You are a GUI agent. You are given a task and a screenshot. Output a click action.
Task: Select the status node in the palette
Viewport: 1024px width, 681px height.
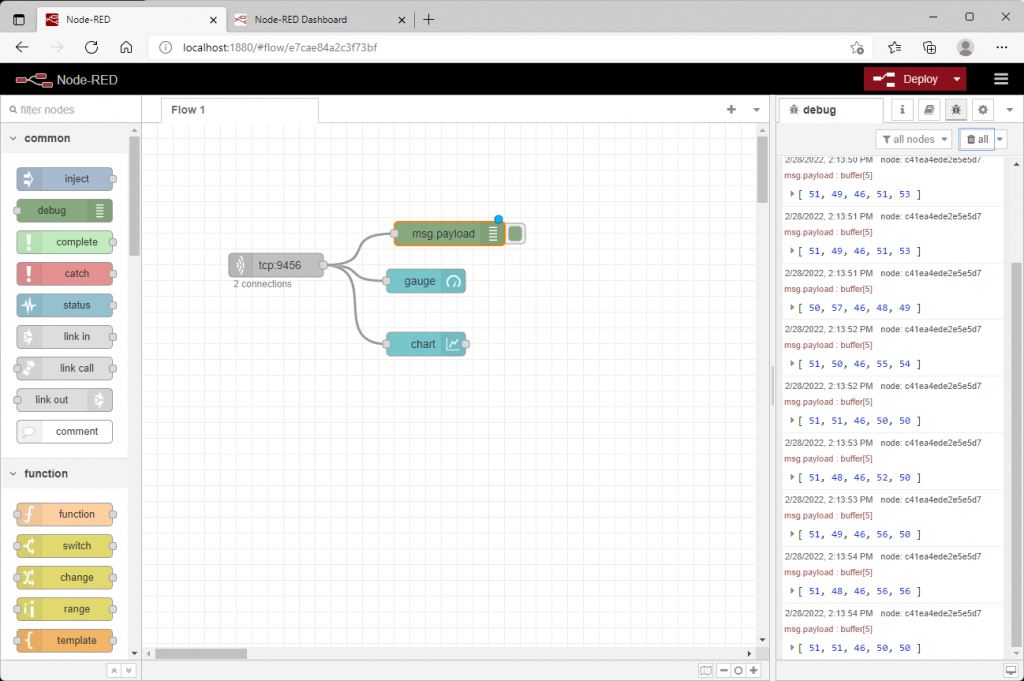pyautogui.click(x=65, y=305)
